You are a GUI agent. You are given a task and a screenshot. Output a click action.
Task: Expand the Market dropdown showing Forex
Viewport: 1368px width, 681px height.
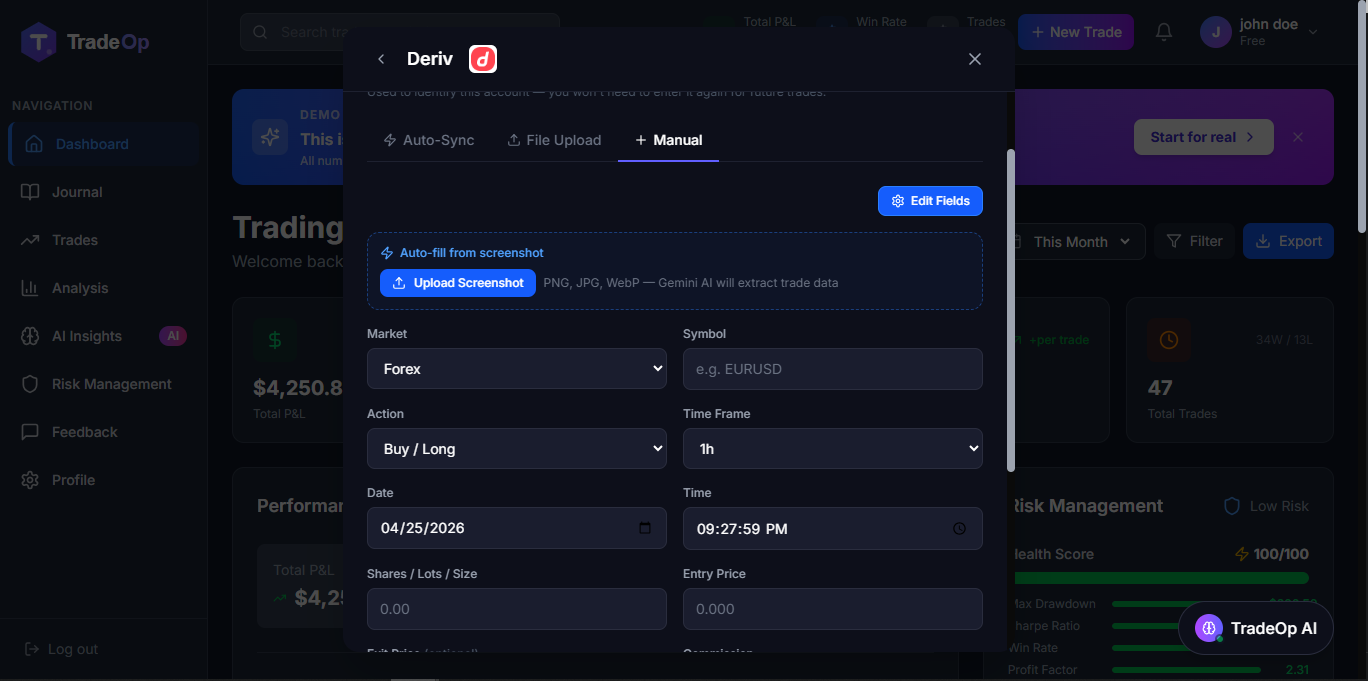pyautogui.click(x=517, y=369)
